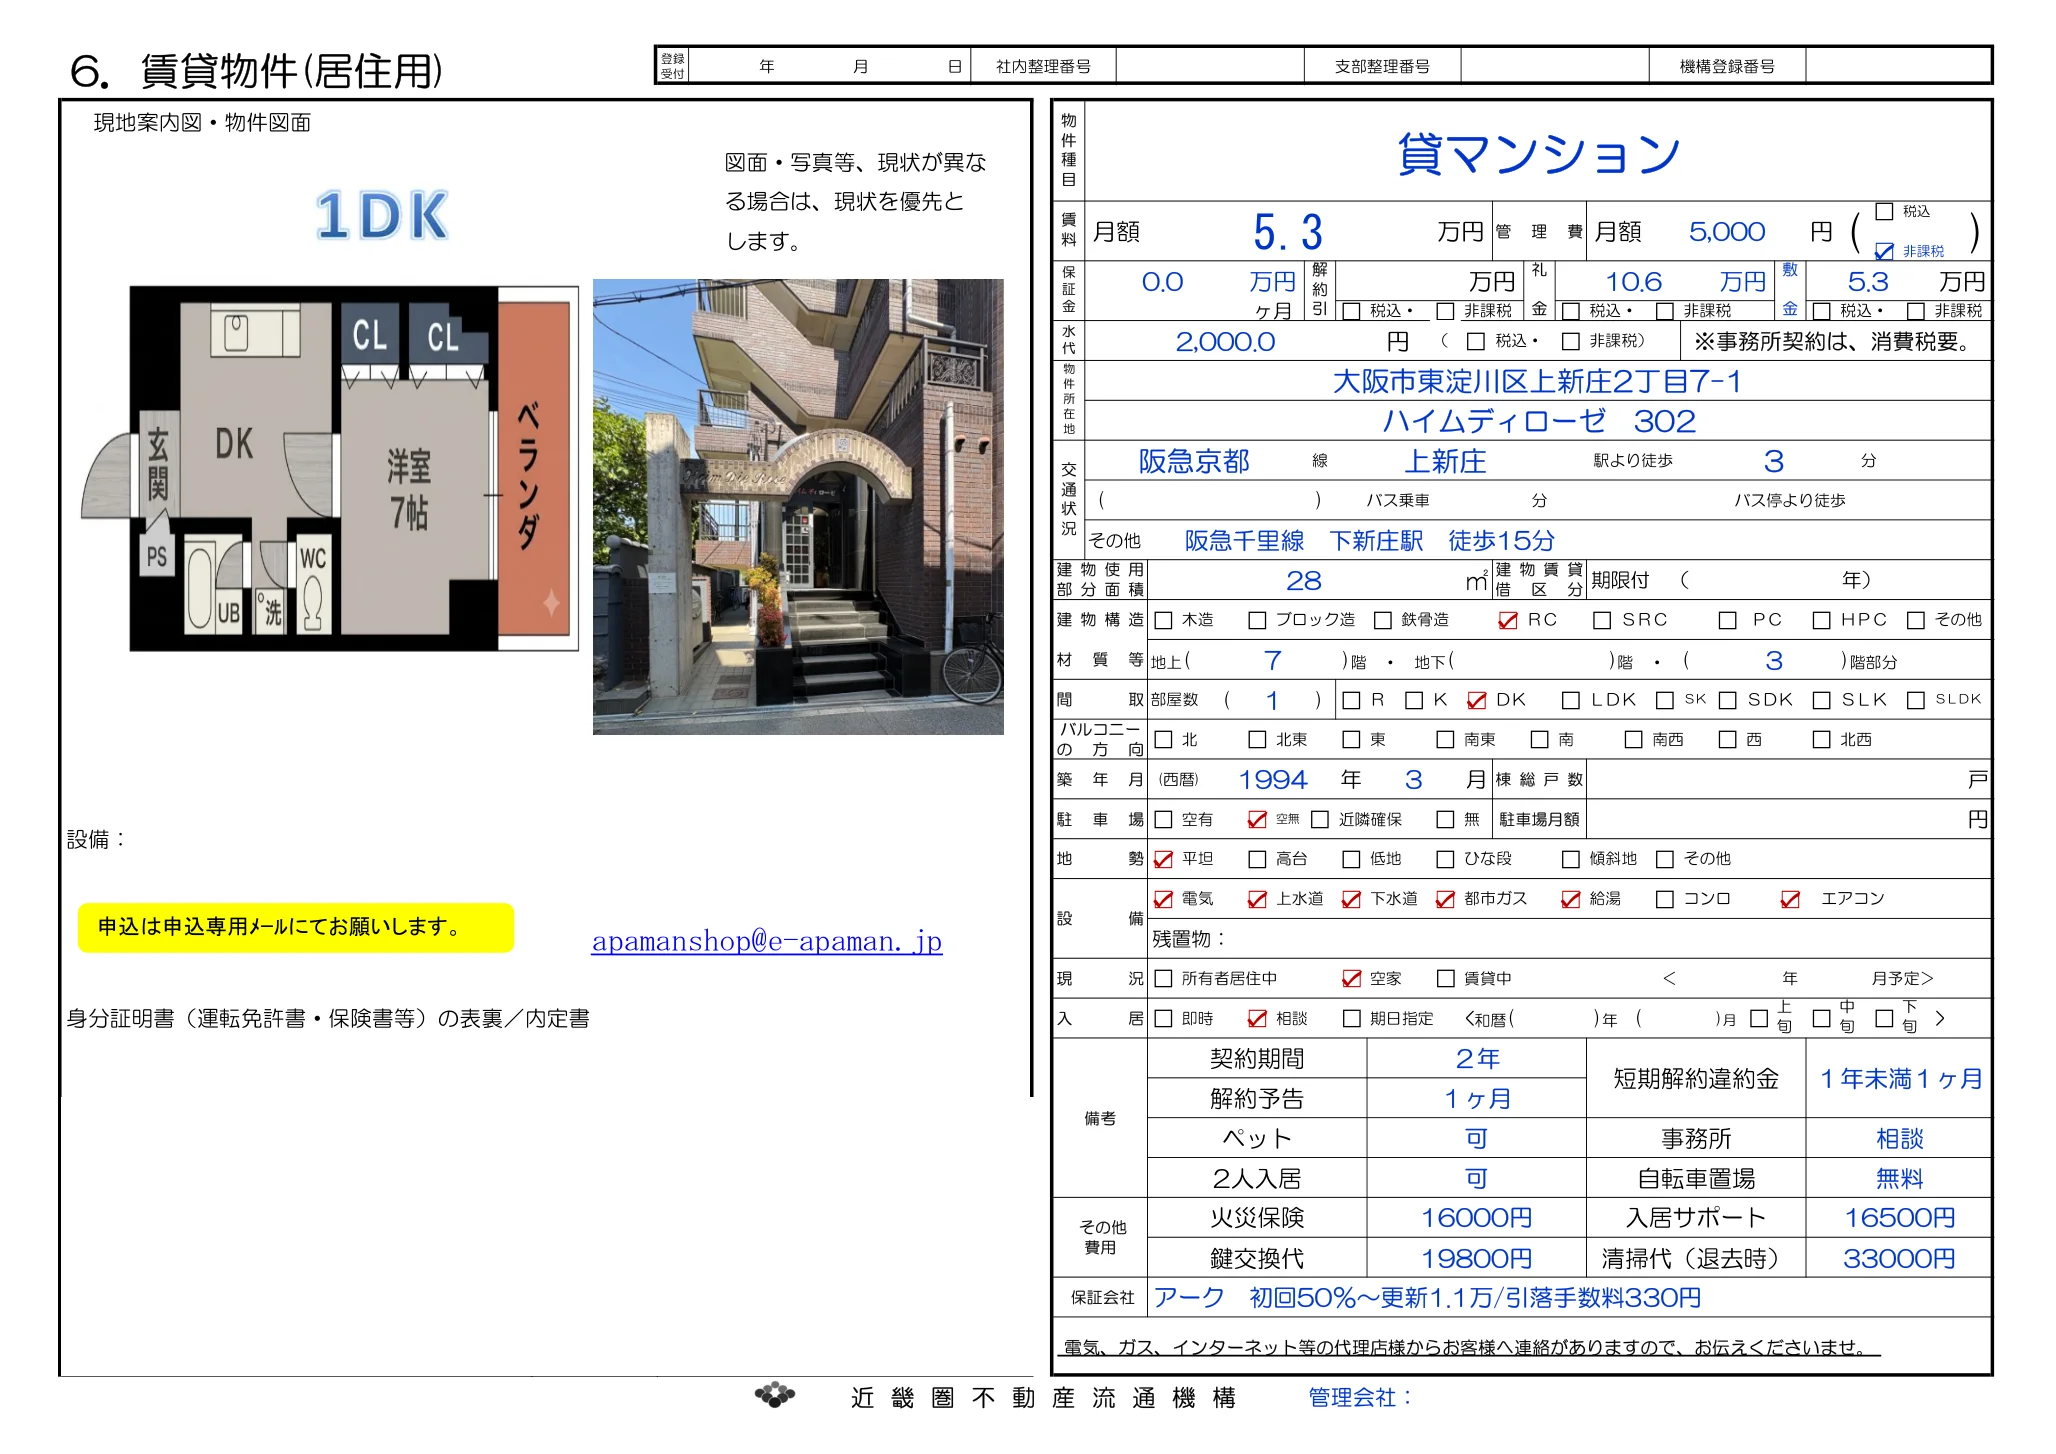2056x1454 pixels.
Task: Toggle the DK layout checkbox
Action: 1476,700
